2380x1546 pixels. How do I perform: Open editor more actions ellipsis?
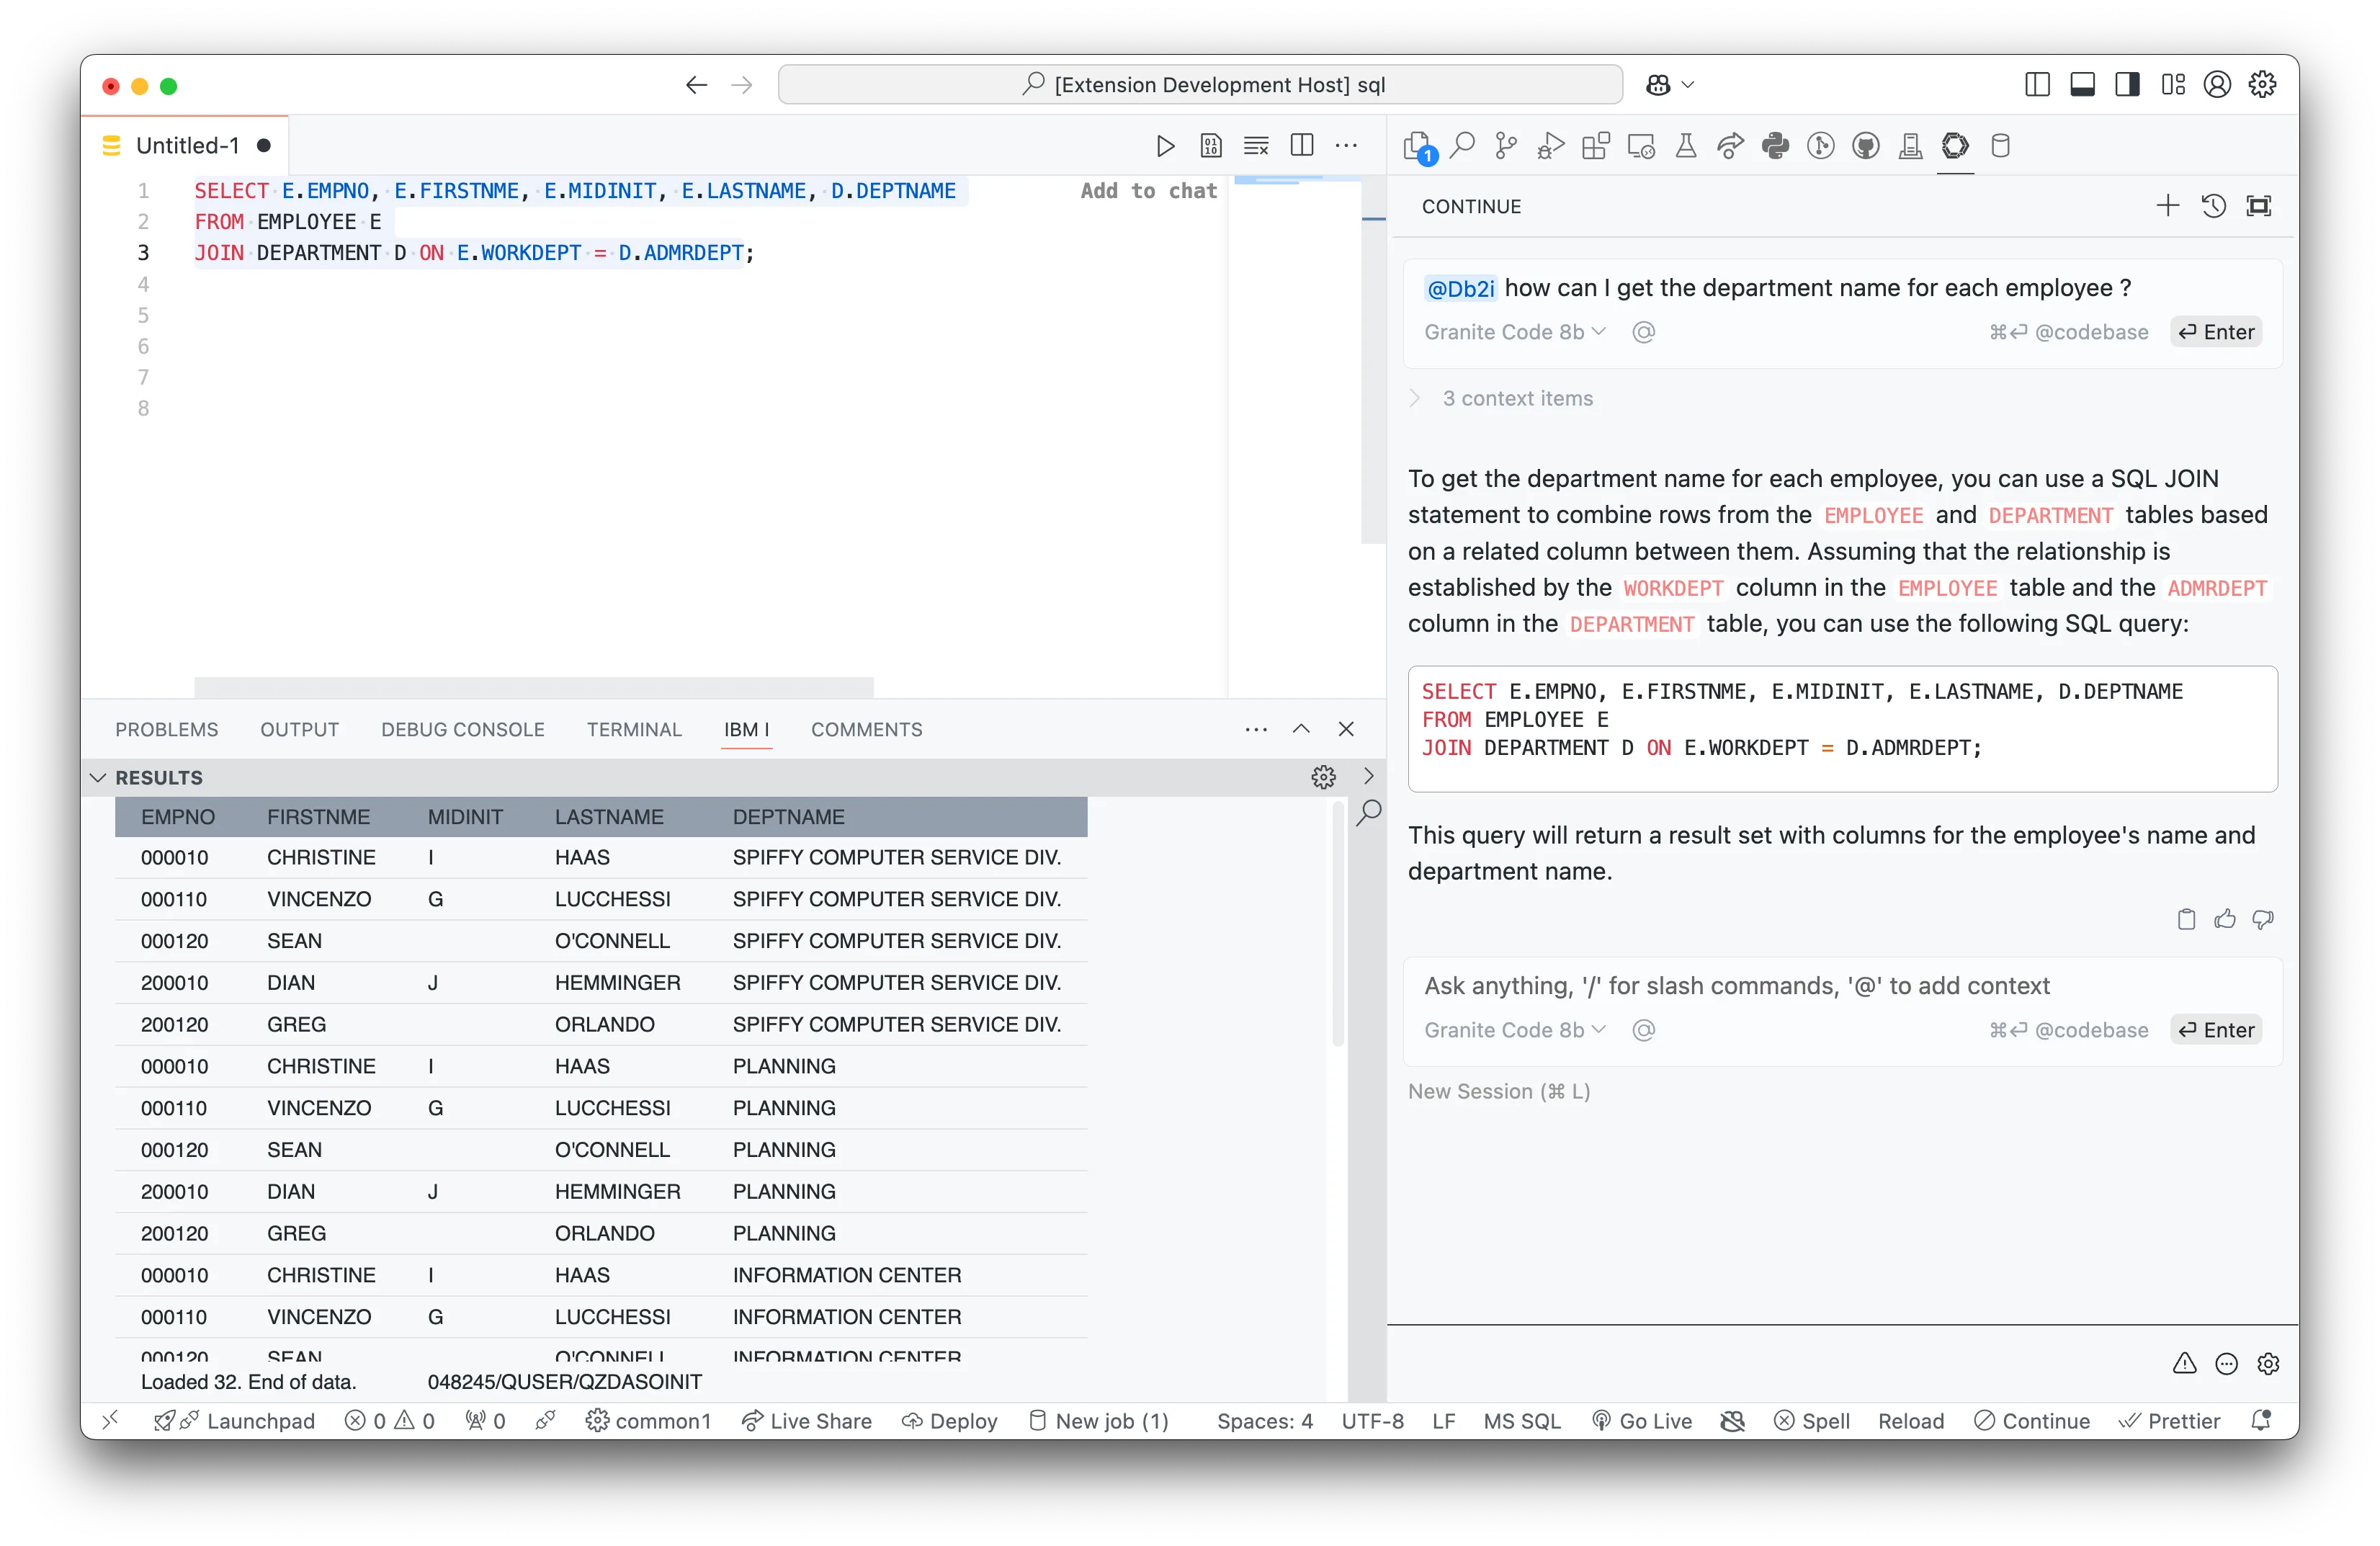coord(1347,146)
